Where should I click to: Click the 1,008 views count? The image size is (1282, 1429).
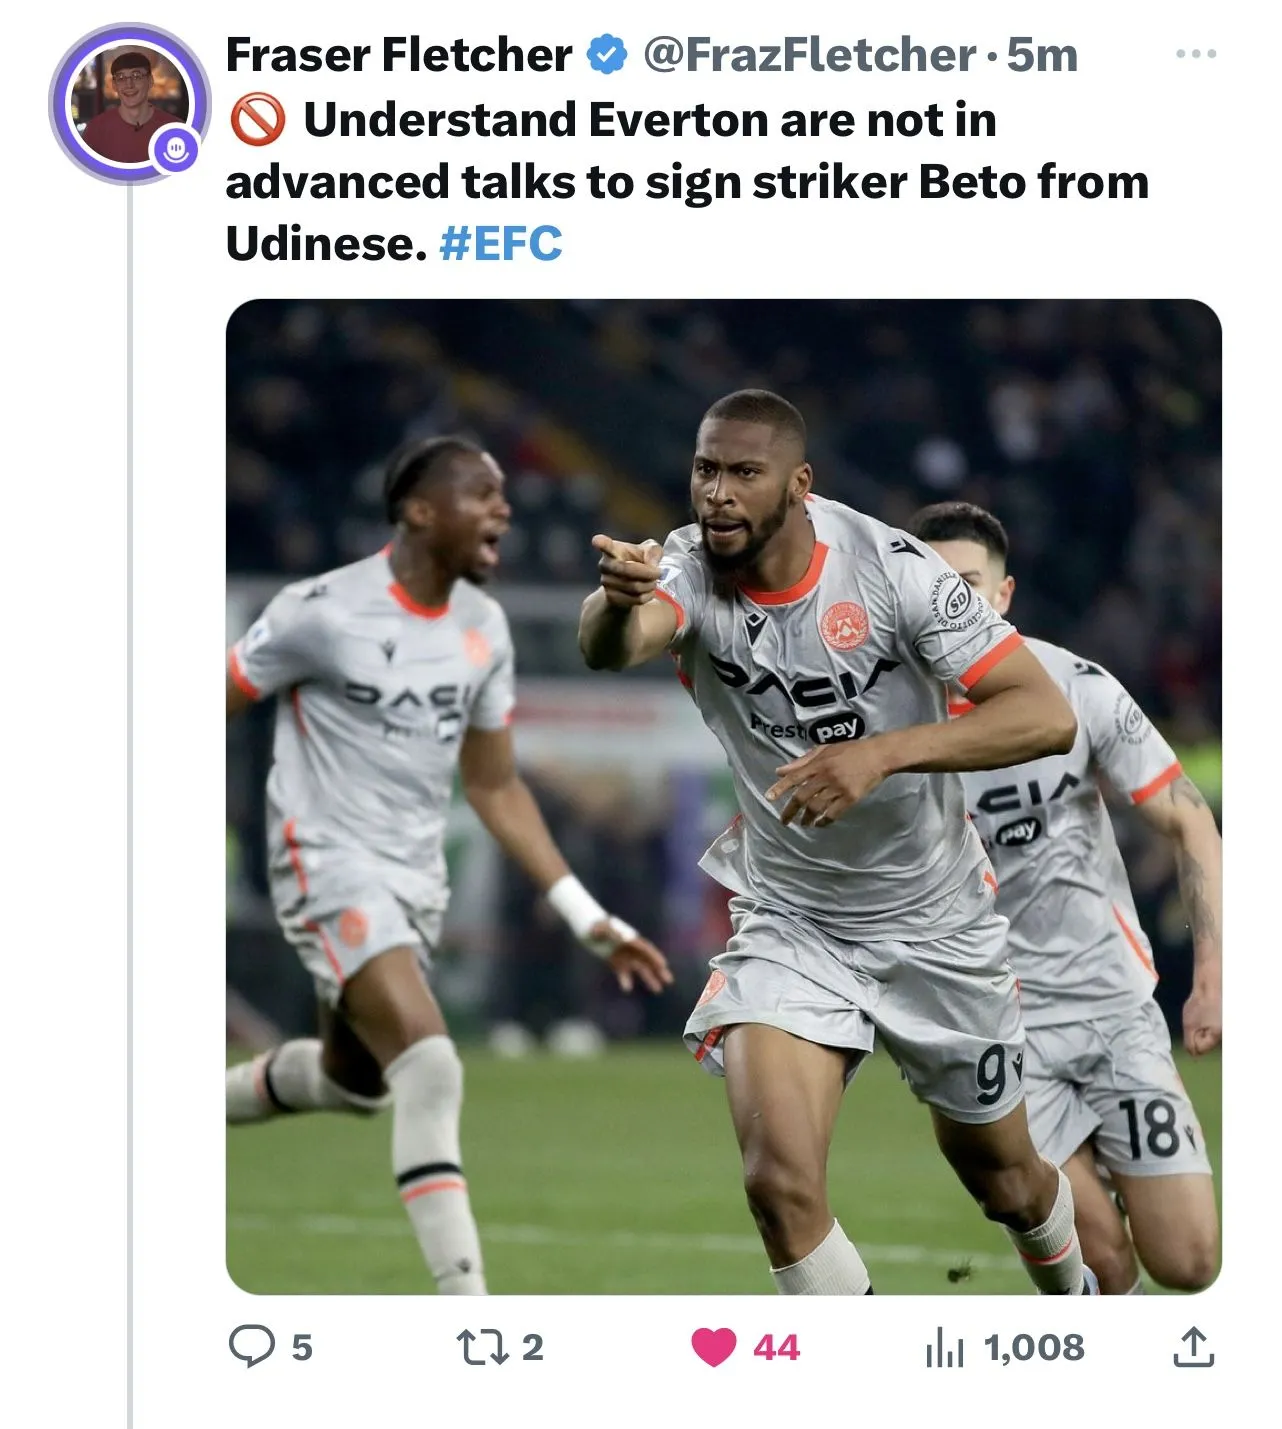pos(1034,1348)
